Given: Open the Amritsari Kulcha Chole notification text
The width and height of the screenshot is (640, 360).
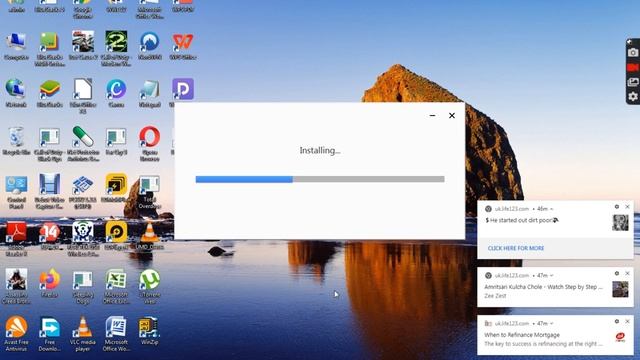Looking at the screenshot, I should (543, 287).
